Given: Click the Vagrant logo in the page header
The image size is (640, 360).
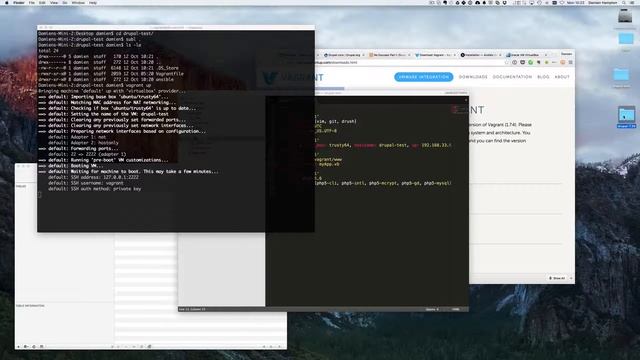Looking at the screenshot, I should point(293,78).
